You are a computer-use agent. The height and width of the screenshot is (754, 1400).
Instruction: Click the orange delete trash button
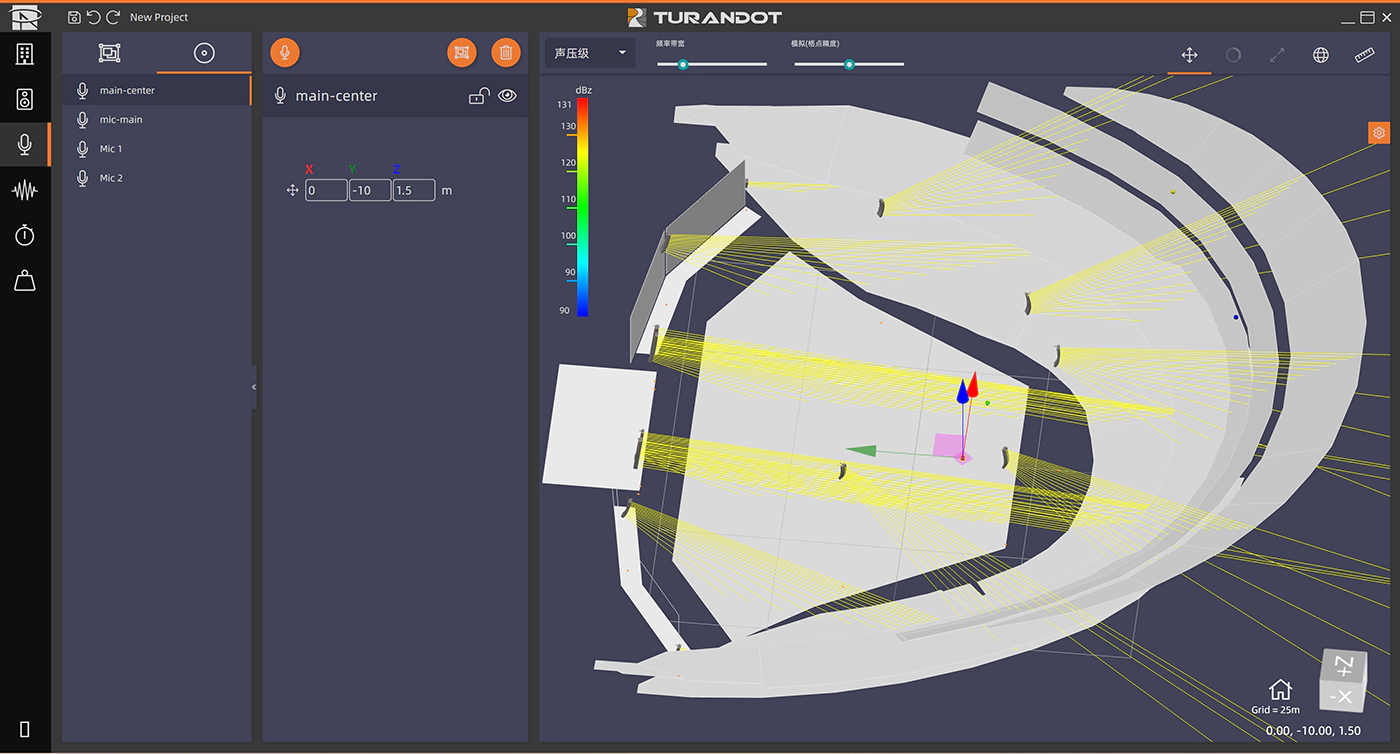tap(506, 53)
